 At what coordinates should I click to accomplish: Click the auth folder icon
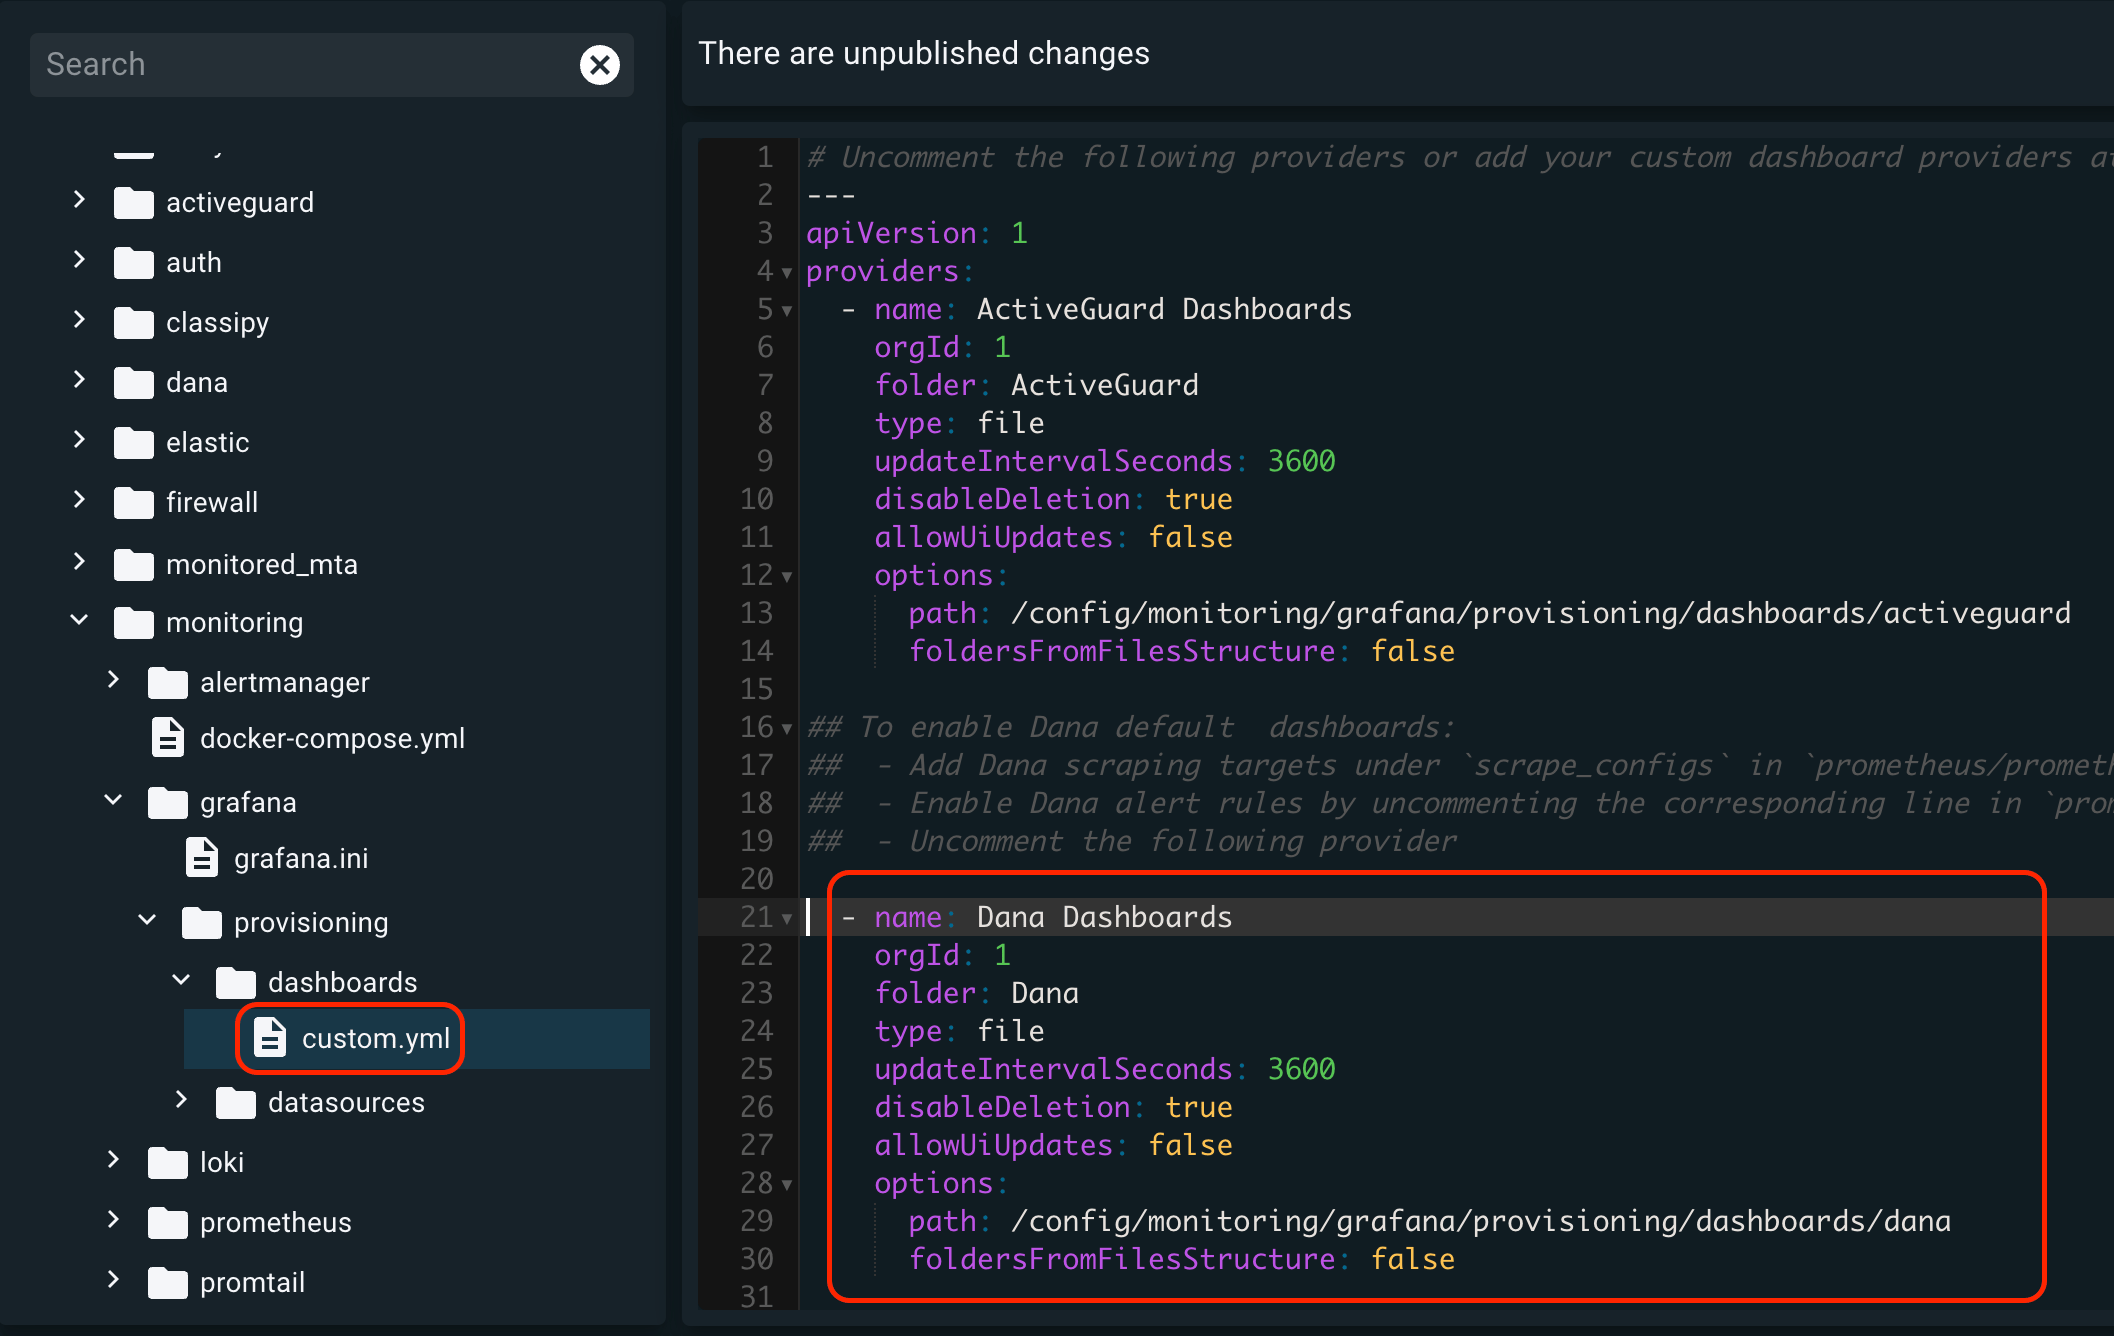(x=134, y=263)
